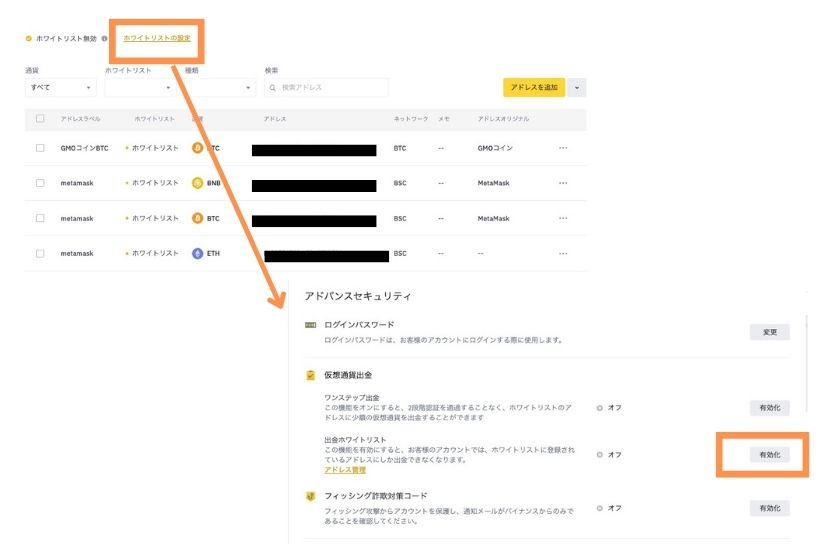840x560 pixels.
Task: Open the ホワイトリスト filter dropdown
Action: (x=140, y=87)
